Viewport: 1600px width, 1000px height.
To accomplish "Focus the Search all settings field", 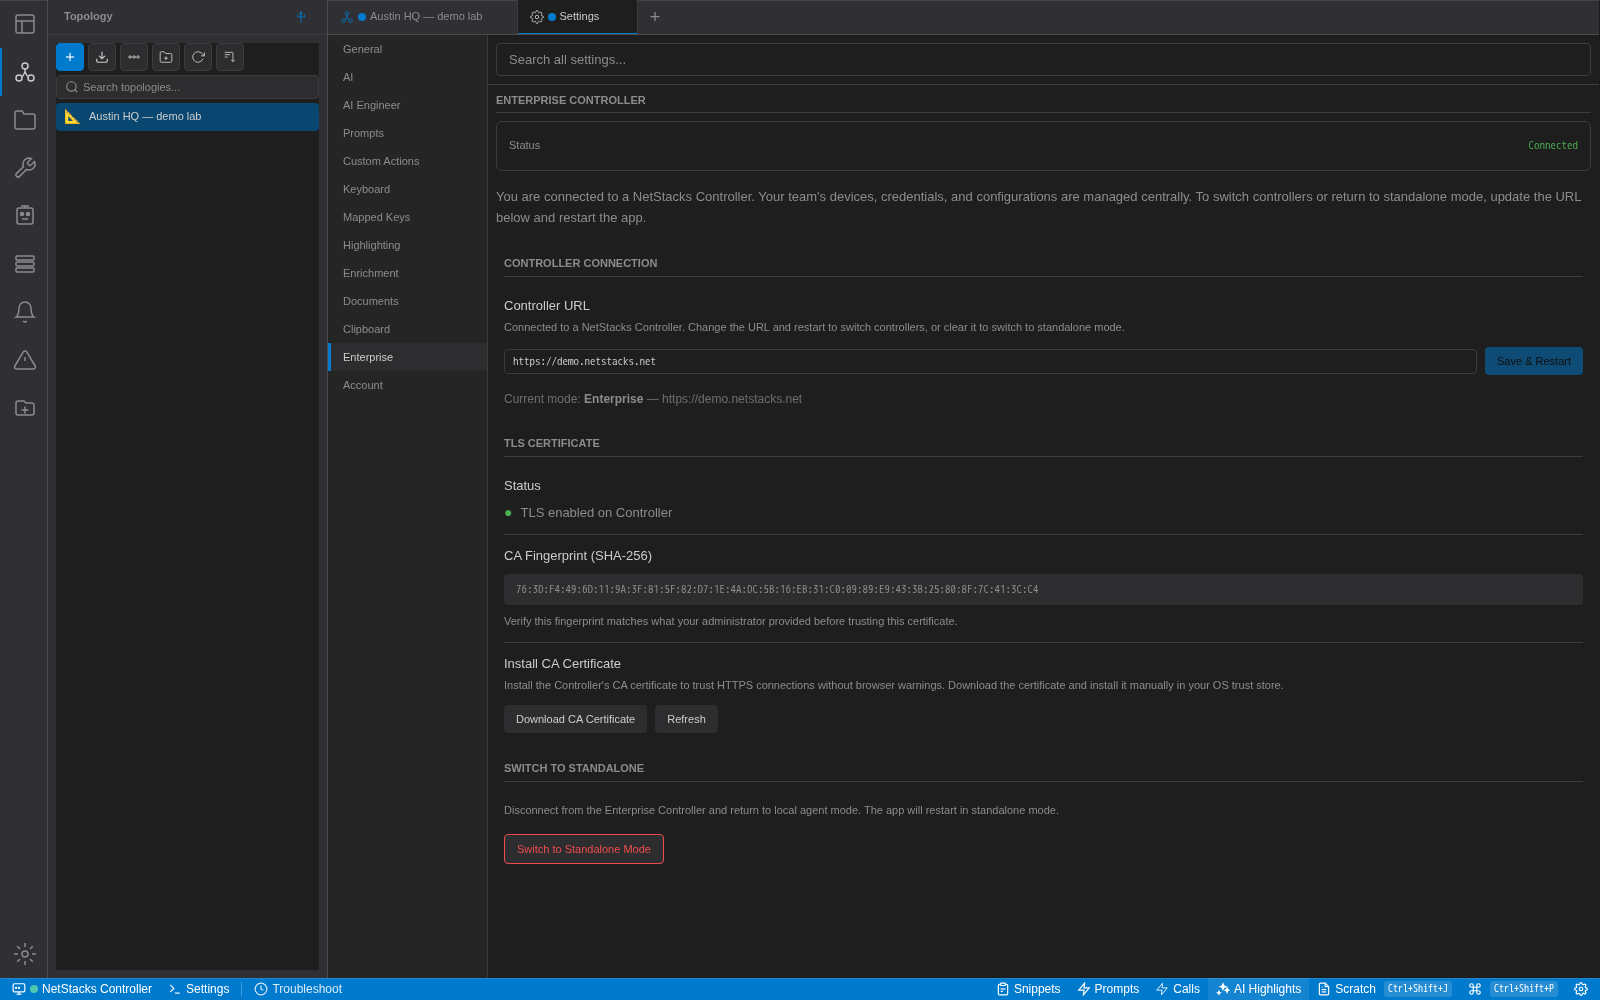I will tap(1043, 60).
